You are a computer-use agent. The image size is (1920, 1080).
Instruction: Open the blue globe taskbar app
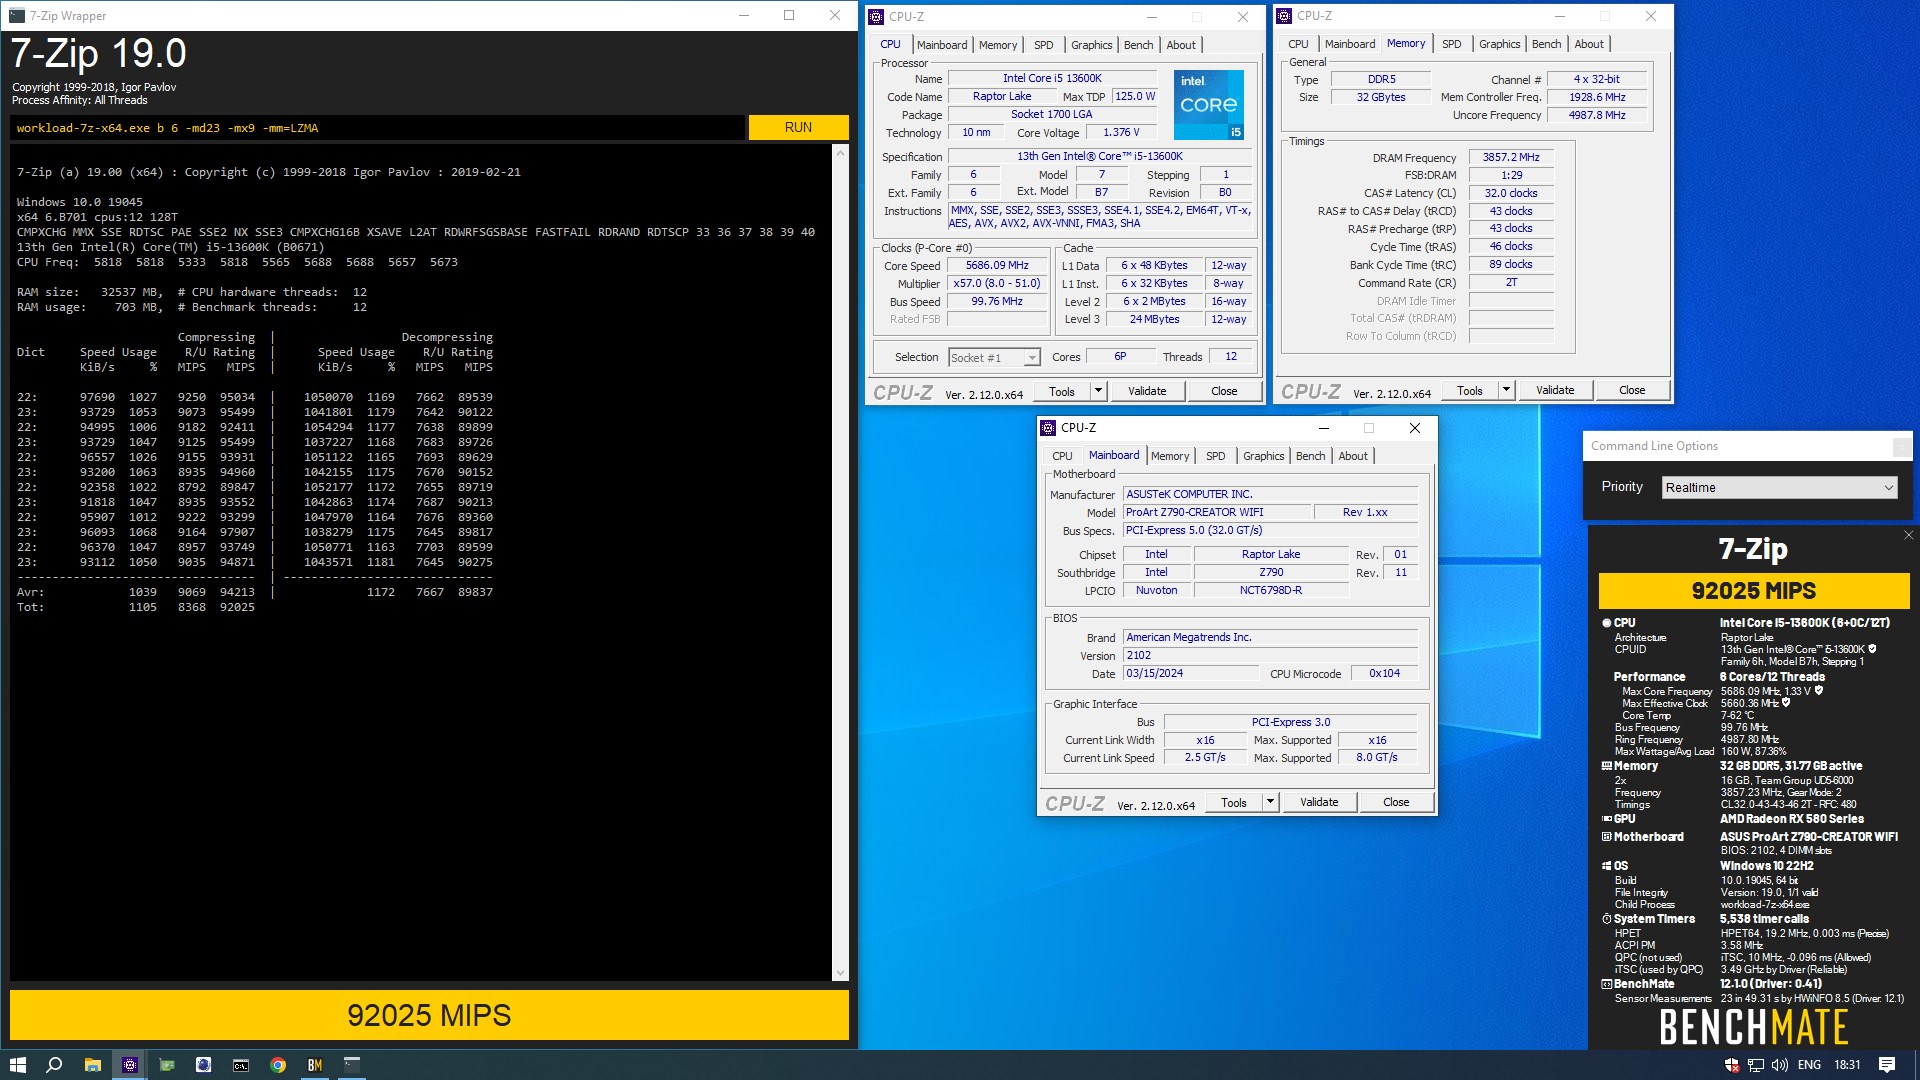tap(203, 1065)
